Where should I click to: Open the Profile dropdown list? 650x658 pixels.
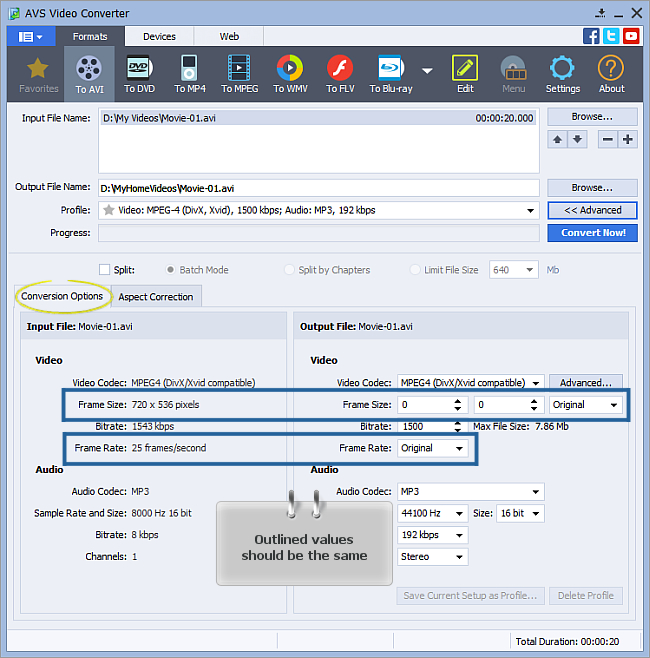click(x=530, y=210)
